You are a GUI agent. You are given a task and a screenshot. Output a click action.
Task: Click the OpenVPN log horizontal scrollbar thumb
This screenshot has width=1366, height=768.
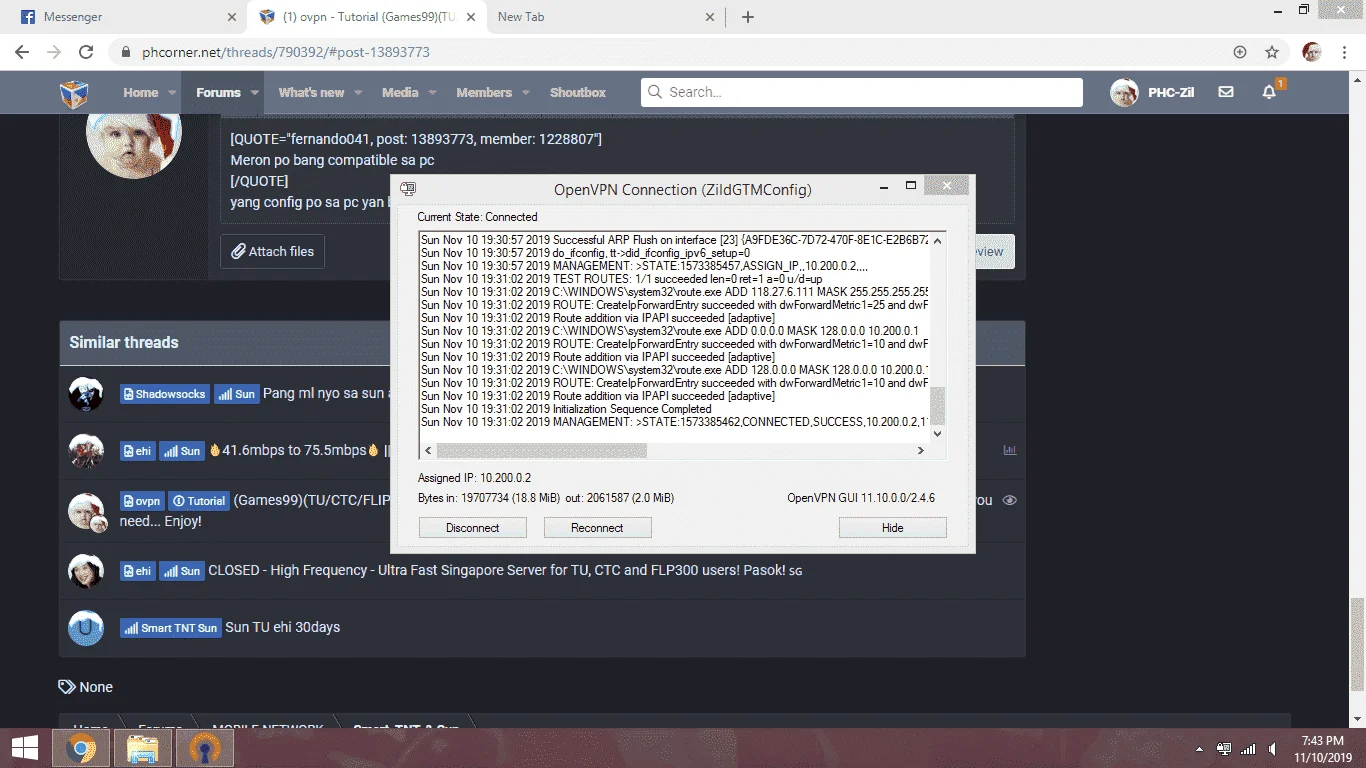coord(541,451)
